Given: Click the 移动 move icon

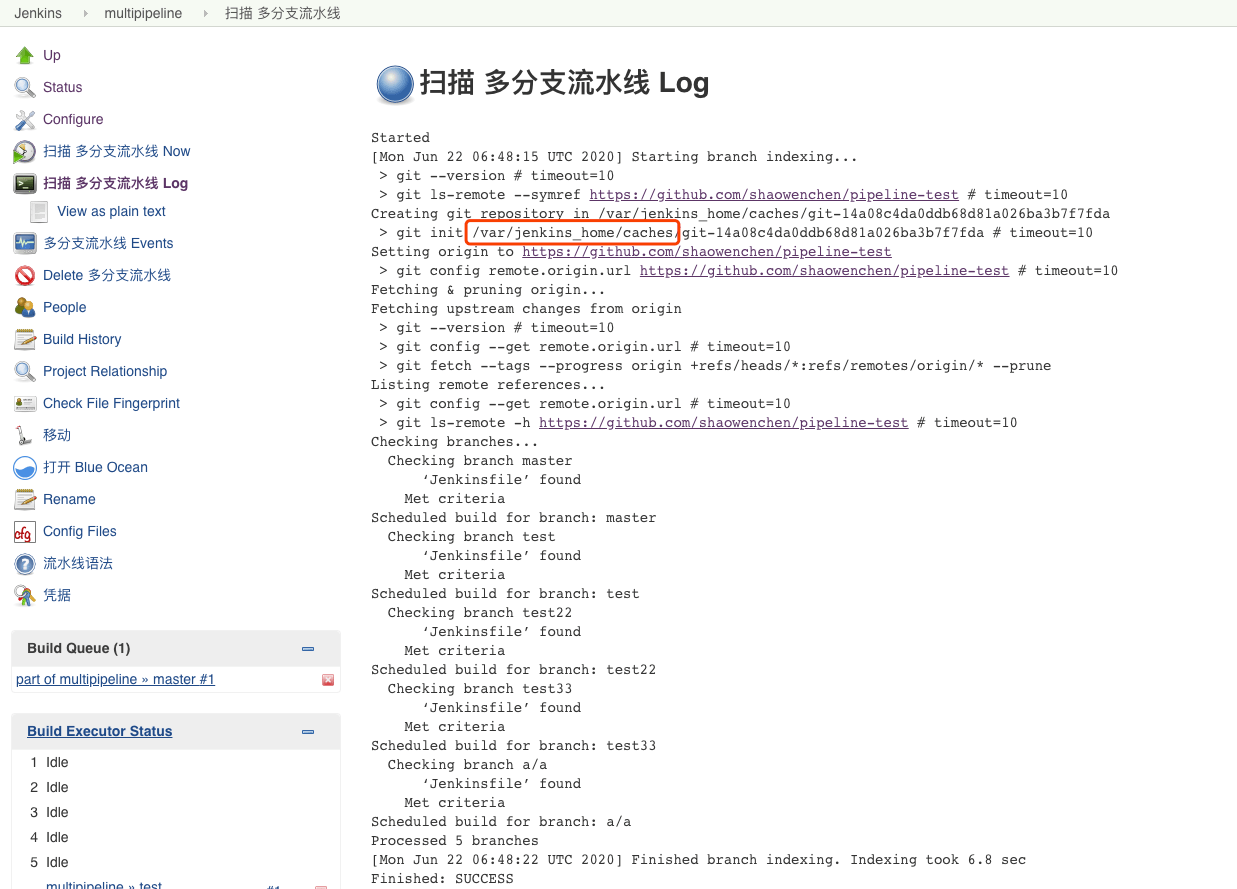Looking at the screenshot, I should point(25,435).
